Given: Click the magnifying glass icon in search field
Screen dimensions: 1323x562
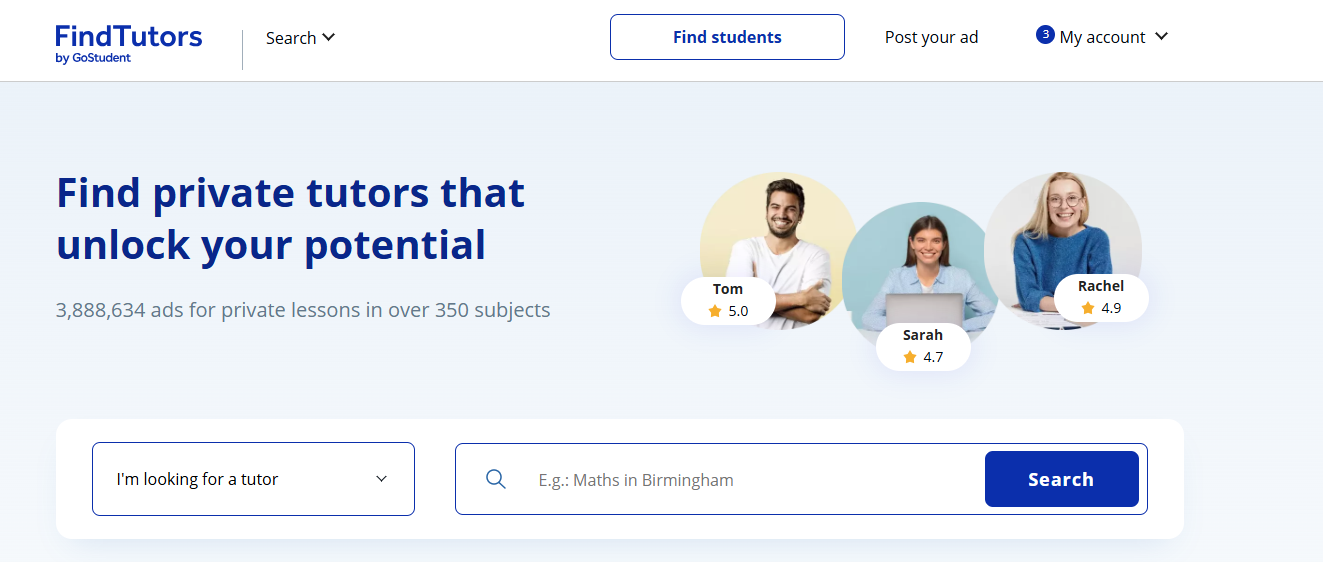Looking at the screenshot, I should click(x=496, y=479).
